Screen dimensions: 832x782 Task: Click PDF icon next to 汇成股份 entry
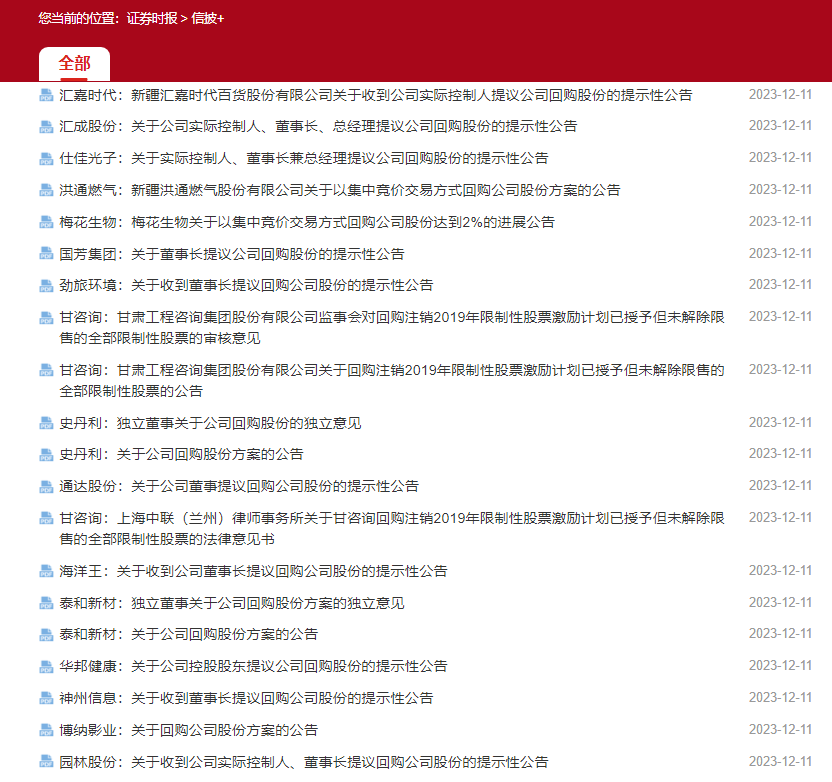(x=46, y=127)
